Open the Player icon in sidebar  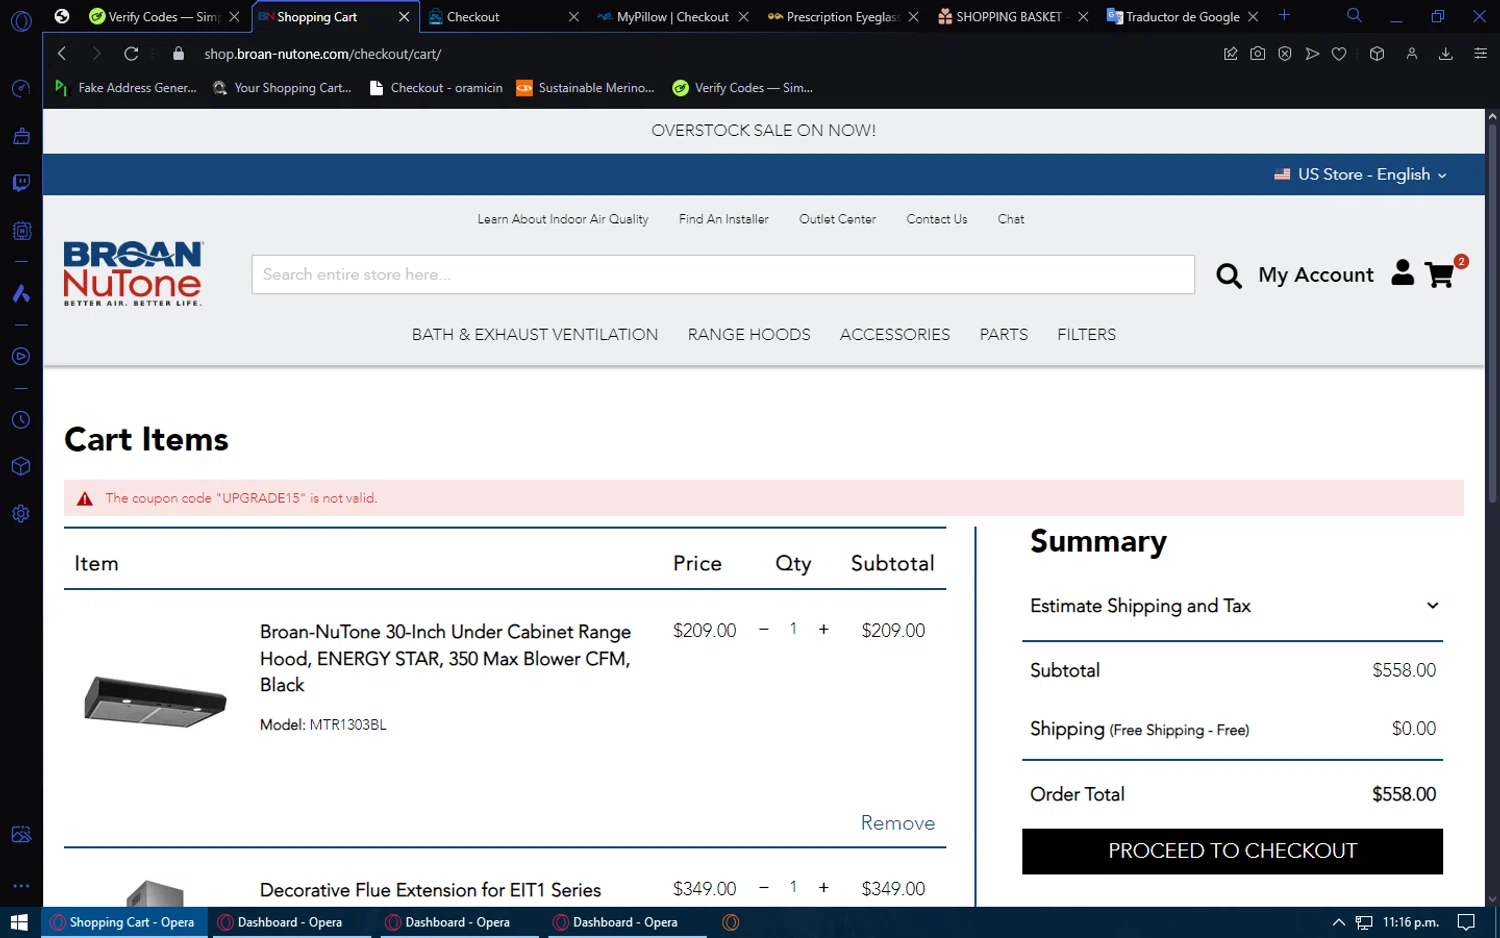click(21, 356)
